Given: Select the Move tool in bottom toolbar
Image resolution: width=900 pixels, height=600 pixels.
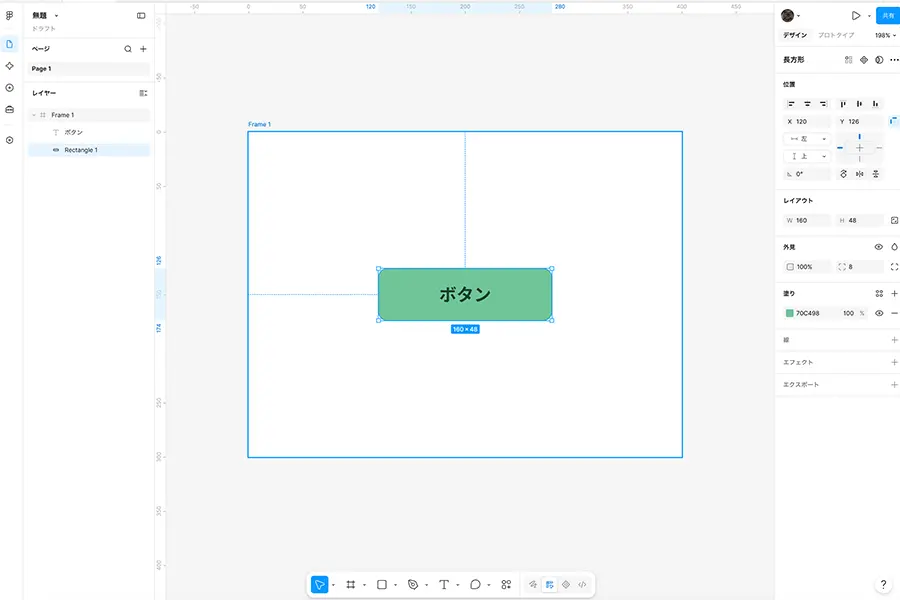Looking at the screenshot, I should (319, 584).
